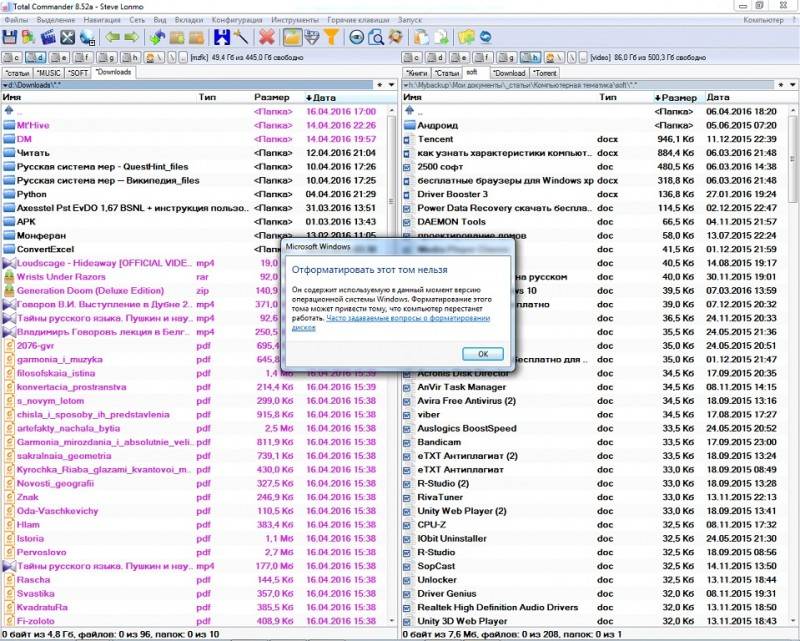The height and width of the screenshot is (641, 800).
Task: Click the magnifier search files icon
Action: (x=376, y=37)
